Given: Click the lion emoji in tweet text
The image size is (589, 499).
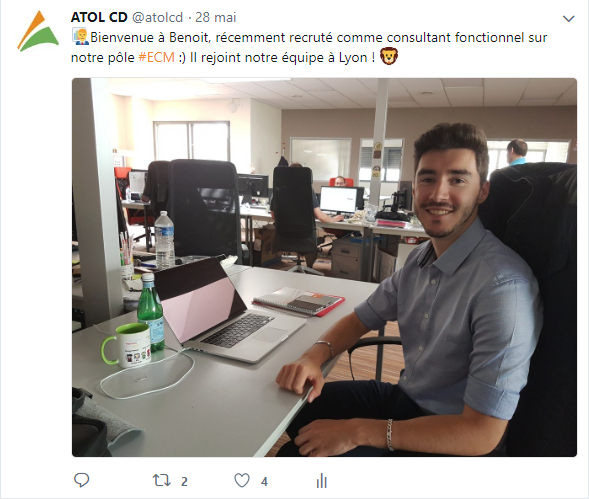Looking at the screenshot, I should tap(389, 56).
